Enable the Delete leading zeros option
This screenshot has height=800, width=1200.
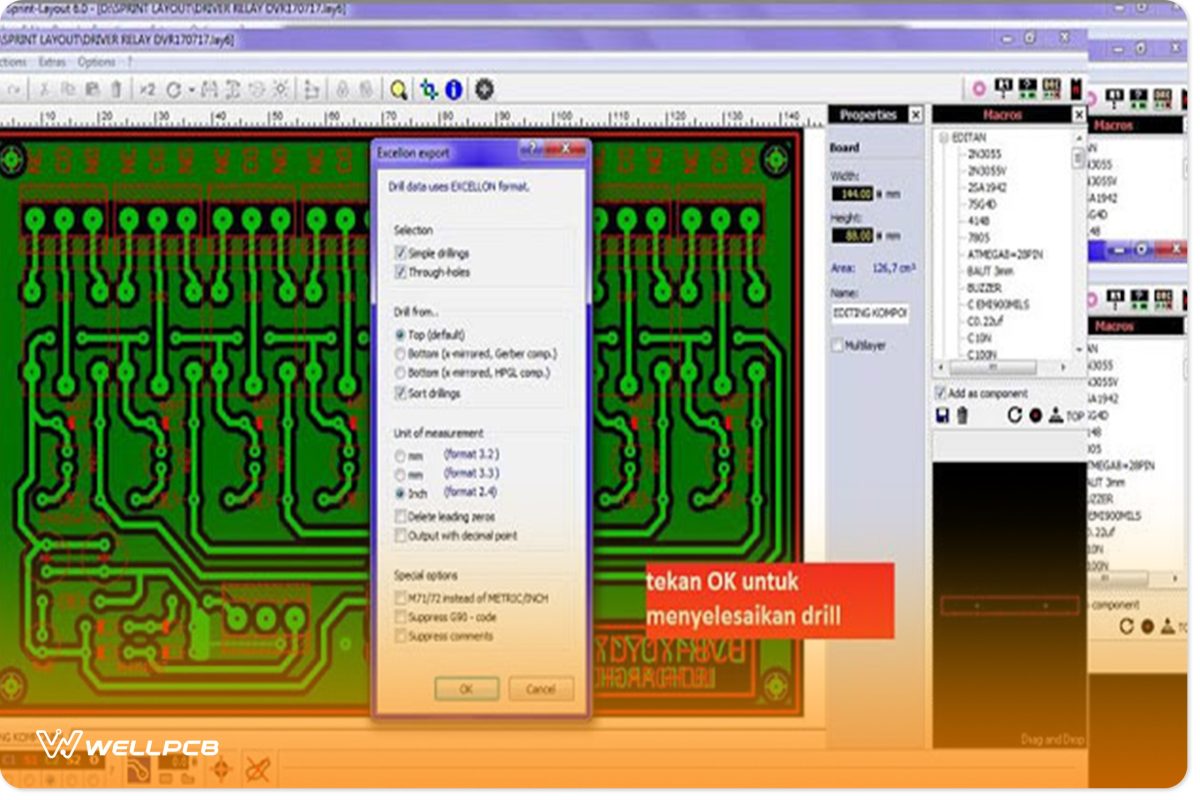point(401,517)
